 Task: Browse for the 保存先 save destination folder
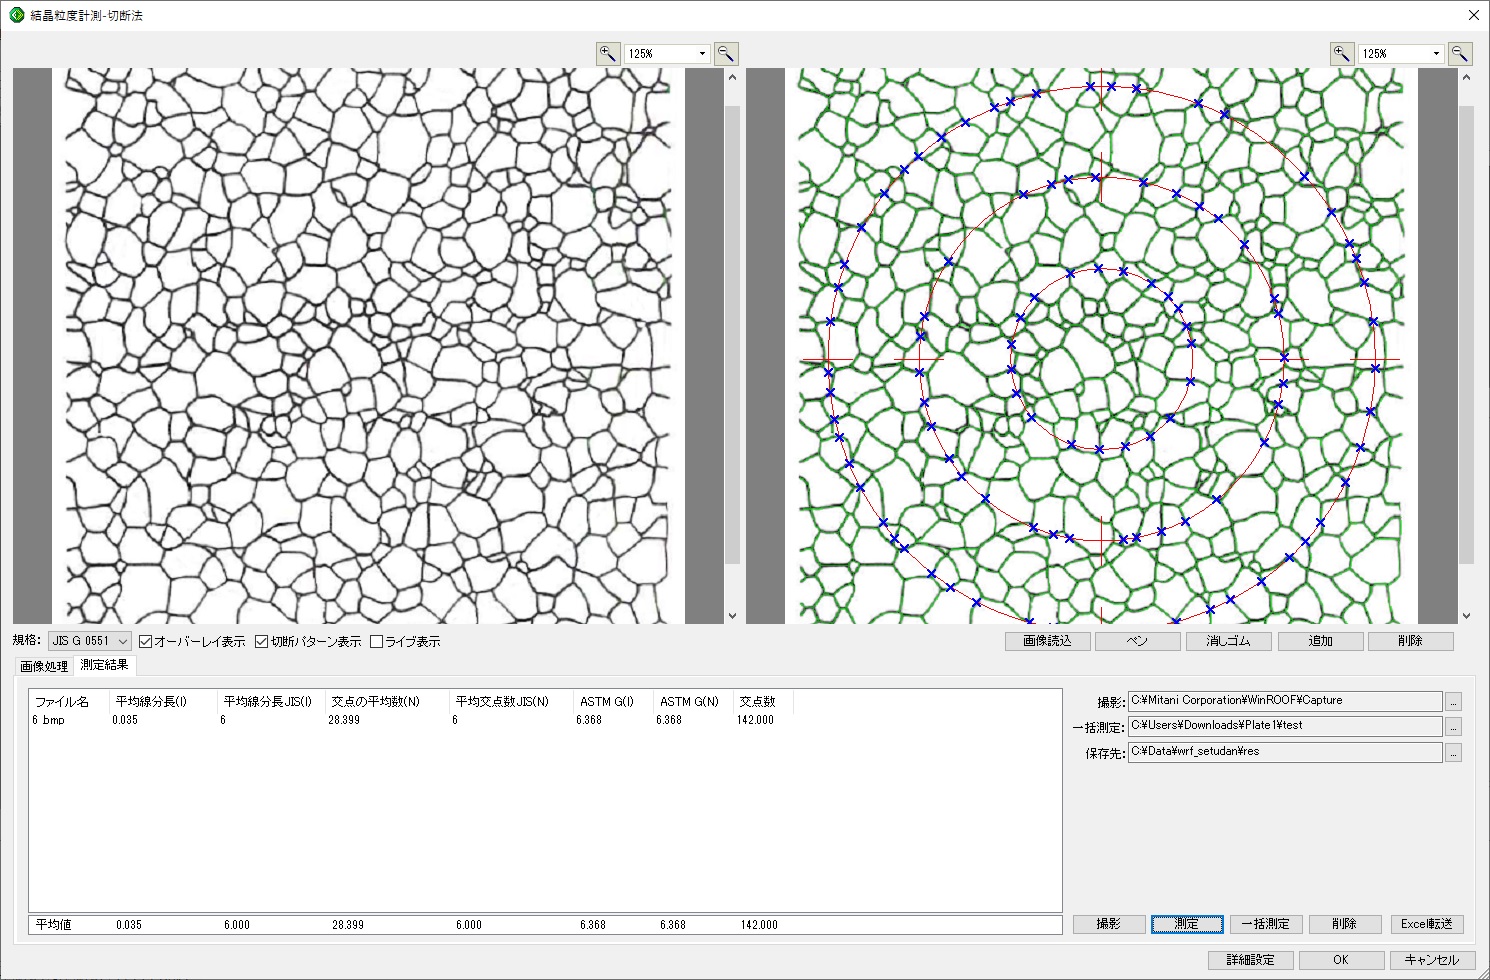pos(1454,753)
